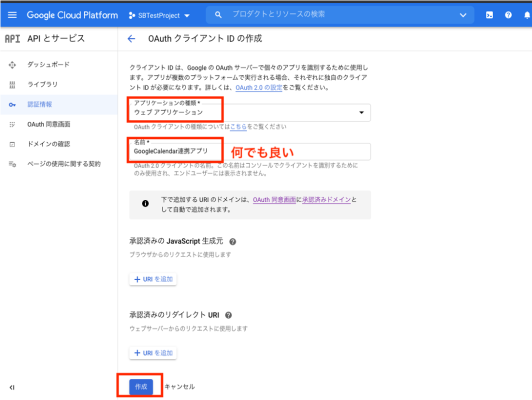532x400 pixels.
Task: Open the OAuth 2.0 の設定 link
Action: coord(259,88)
